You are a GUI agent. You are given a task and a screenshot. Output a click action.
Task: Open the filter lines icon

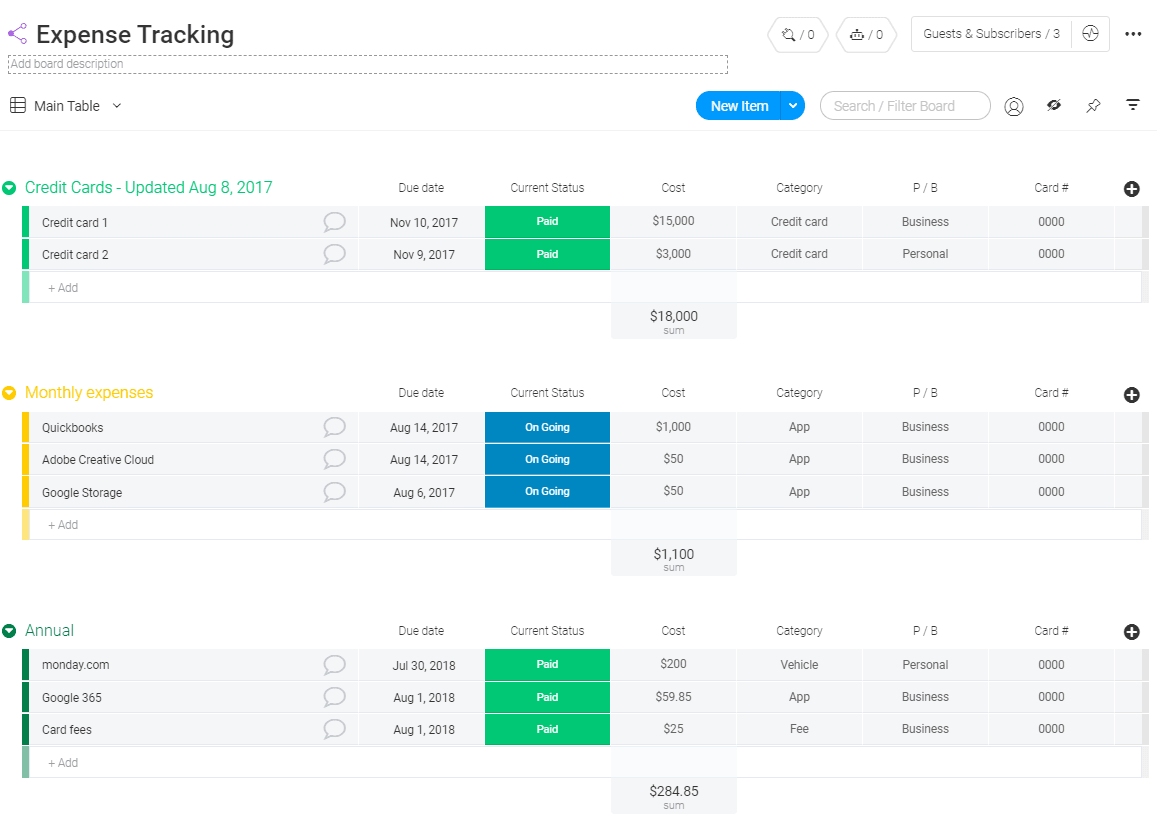pos(1133,105)
